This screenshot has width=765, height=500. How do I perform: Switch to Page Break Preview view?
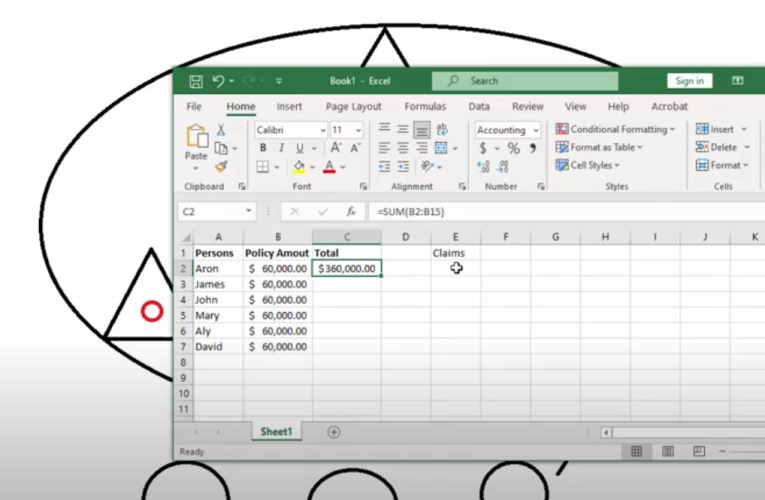(699, 452)
